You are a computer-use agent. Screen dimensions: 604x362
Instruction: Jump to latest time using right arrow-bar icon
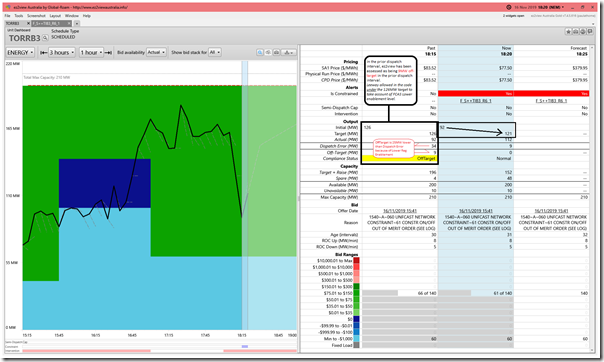pyautogui.click(x=109, y=52)
